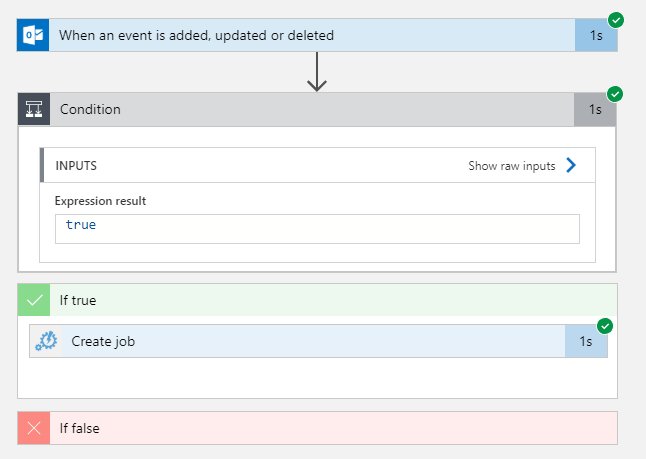Viewport: 646px width, 459px height.
Task: Click the X icon beside If false
Action: 33,428
